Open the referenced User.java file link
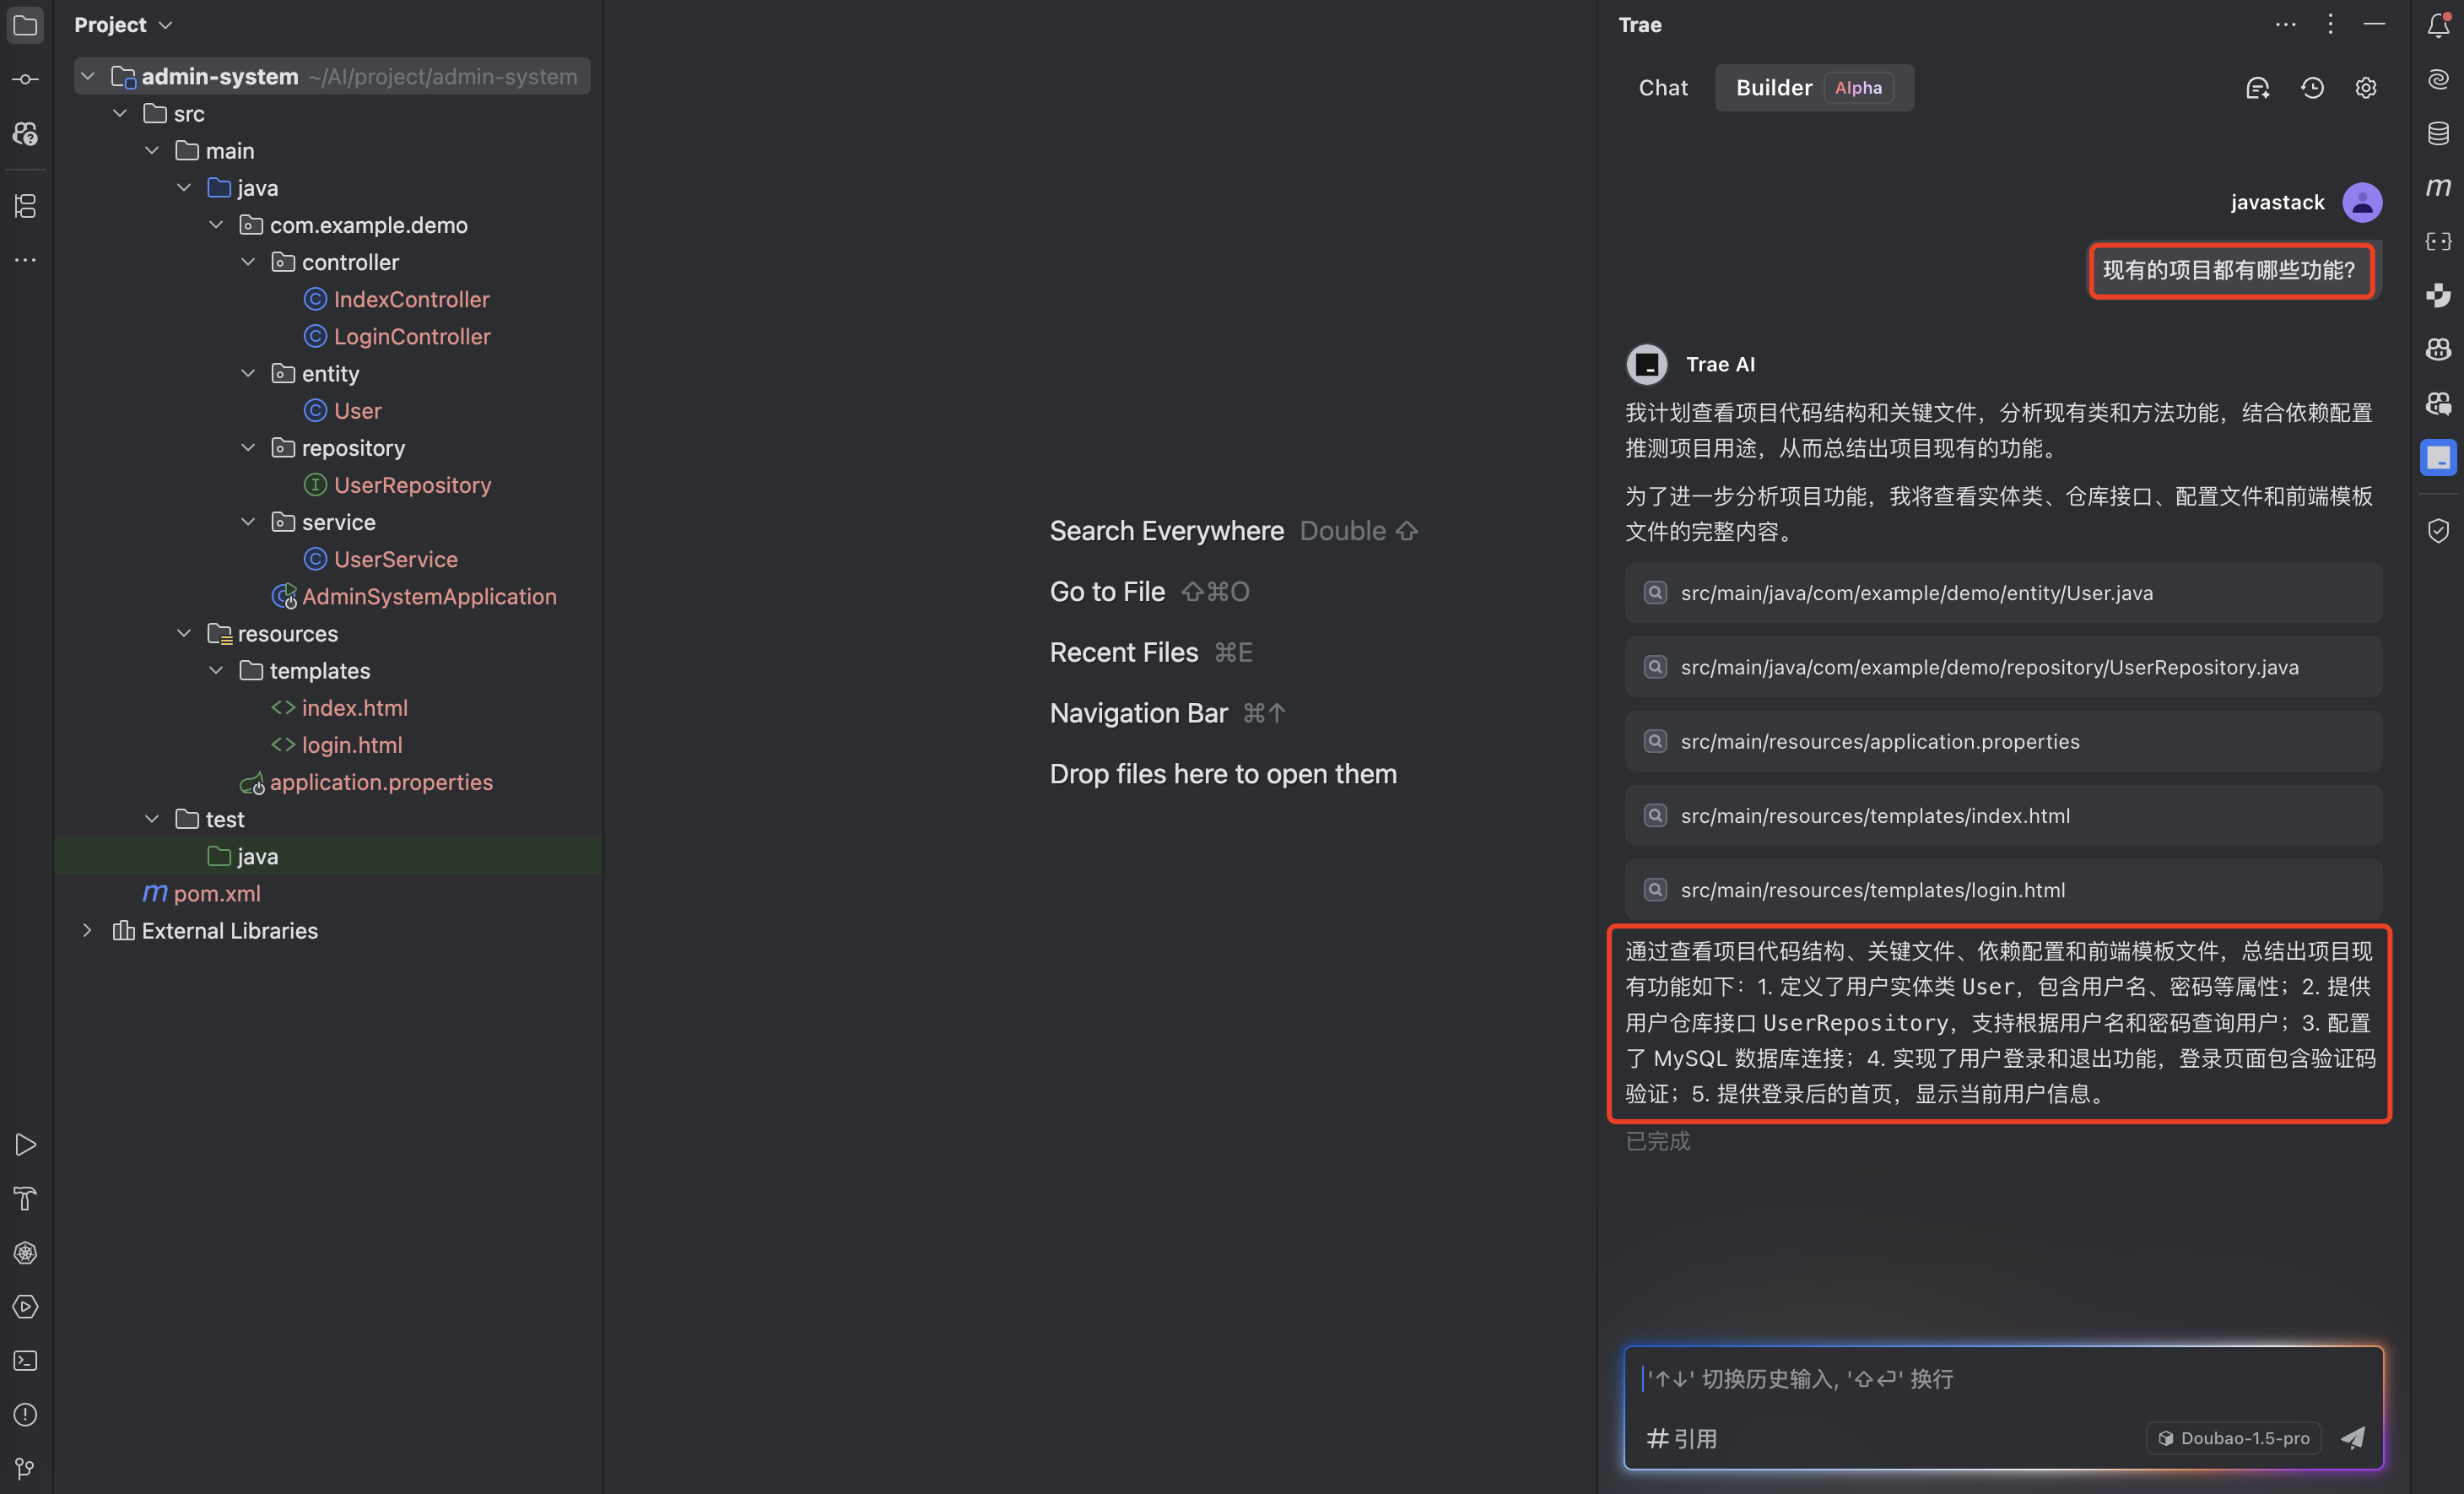The width and height of the screenshot is (2464, 1494). click(x=1916, y=593)
